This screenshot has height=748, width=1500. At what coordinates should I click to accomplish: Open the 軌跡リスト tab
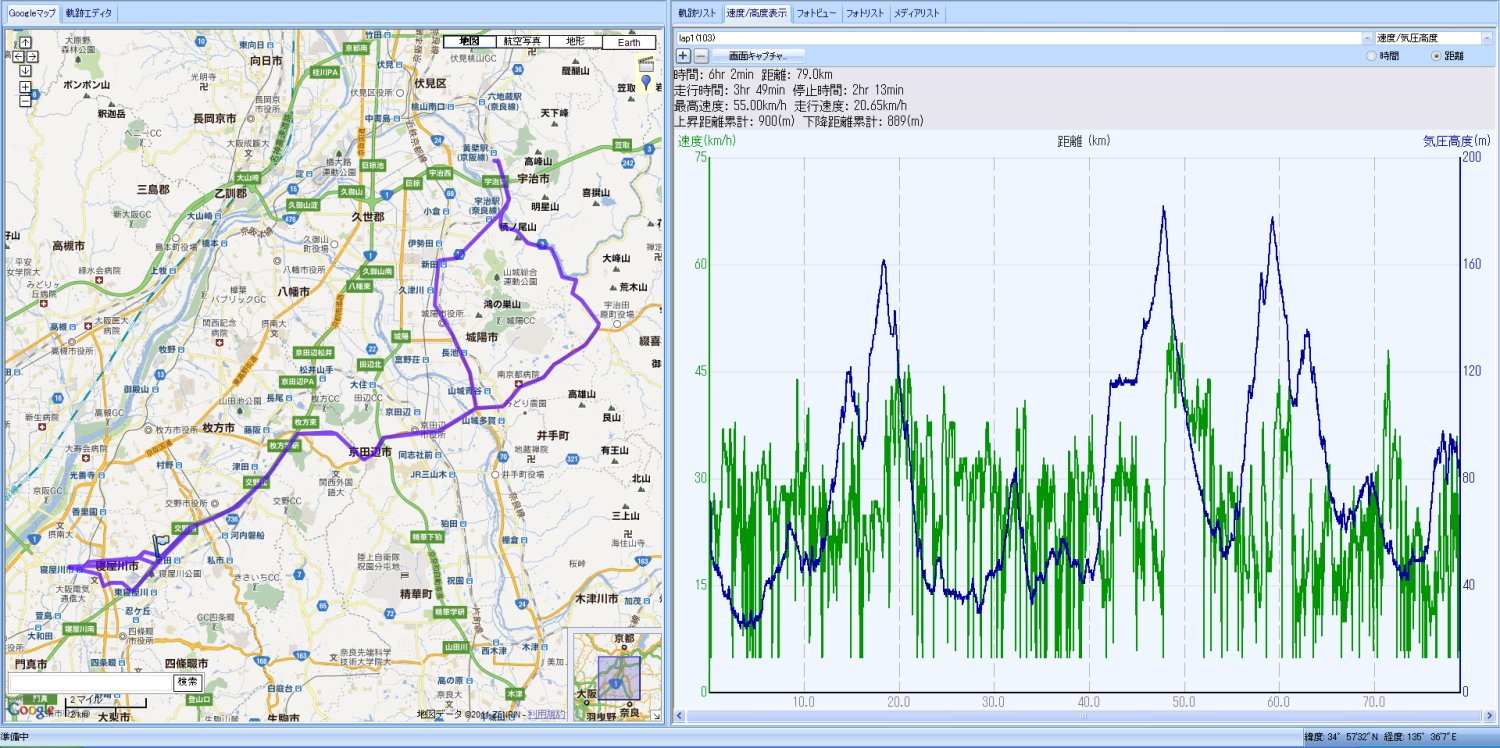(x=697, y=14)
